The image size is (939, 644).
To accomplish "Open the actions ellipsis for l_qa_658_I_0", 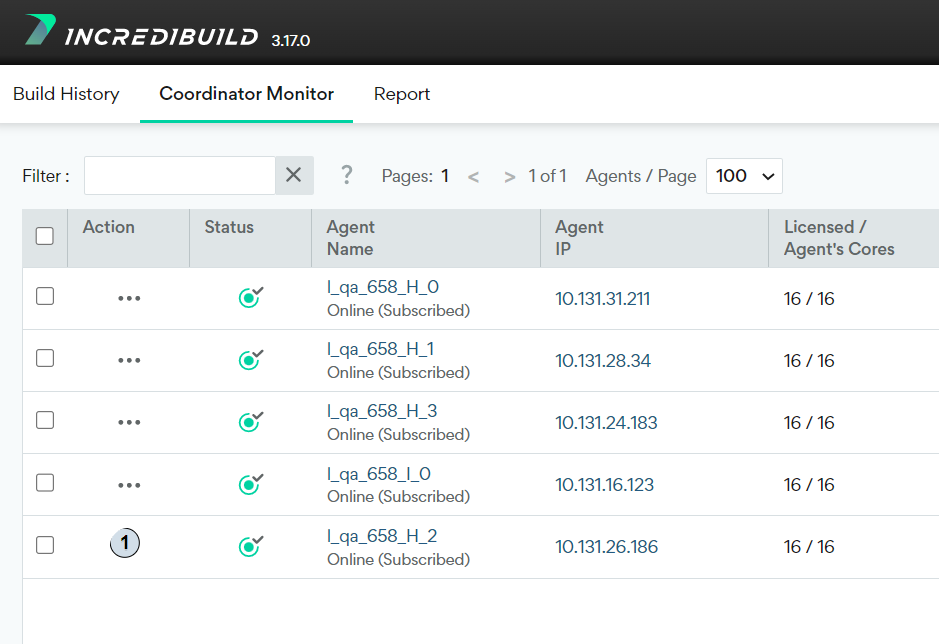I will tap(128, 483).
